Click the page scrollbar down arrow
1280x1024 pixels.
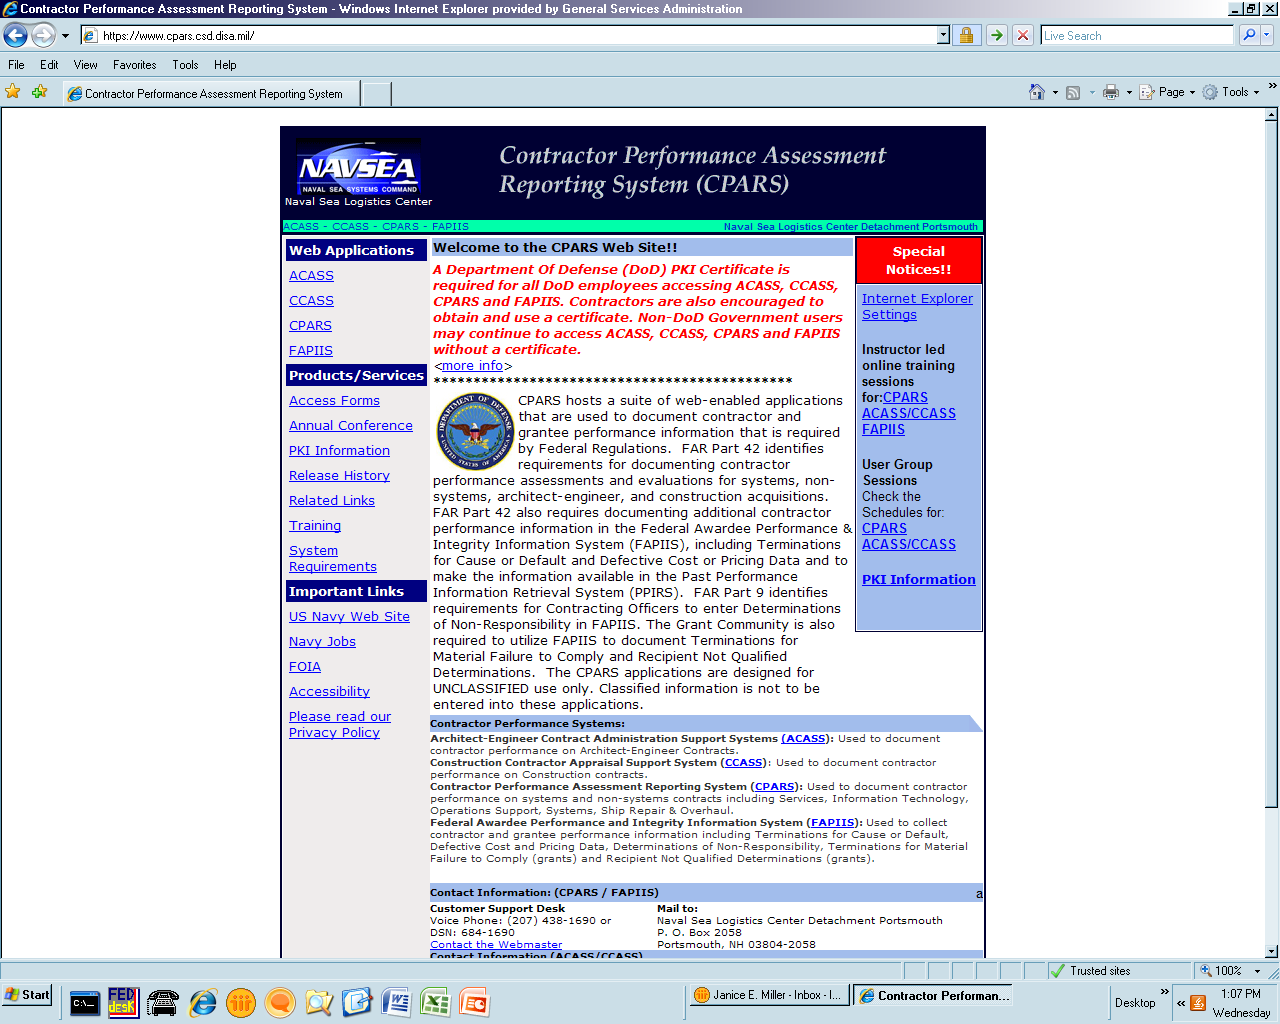pyautogui.click(x=1272, y=951)
